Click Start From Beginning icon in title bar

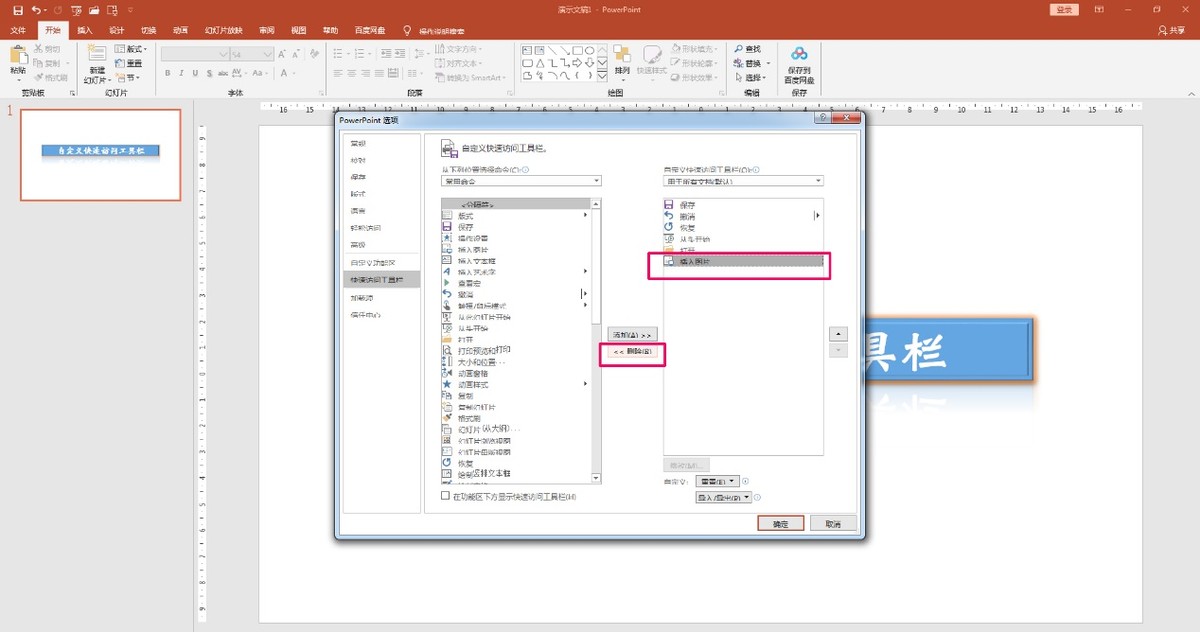(74, 9)
